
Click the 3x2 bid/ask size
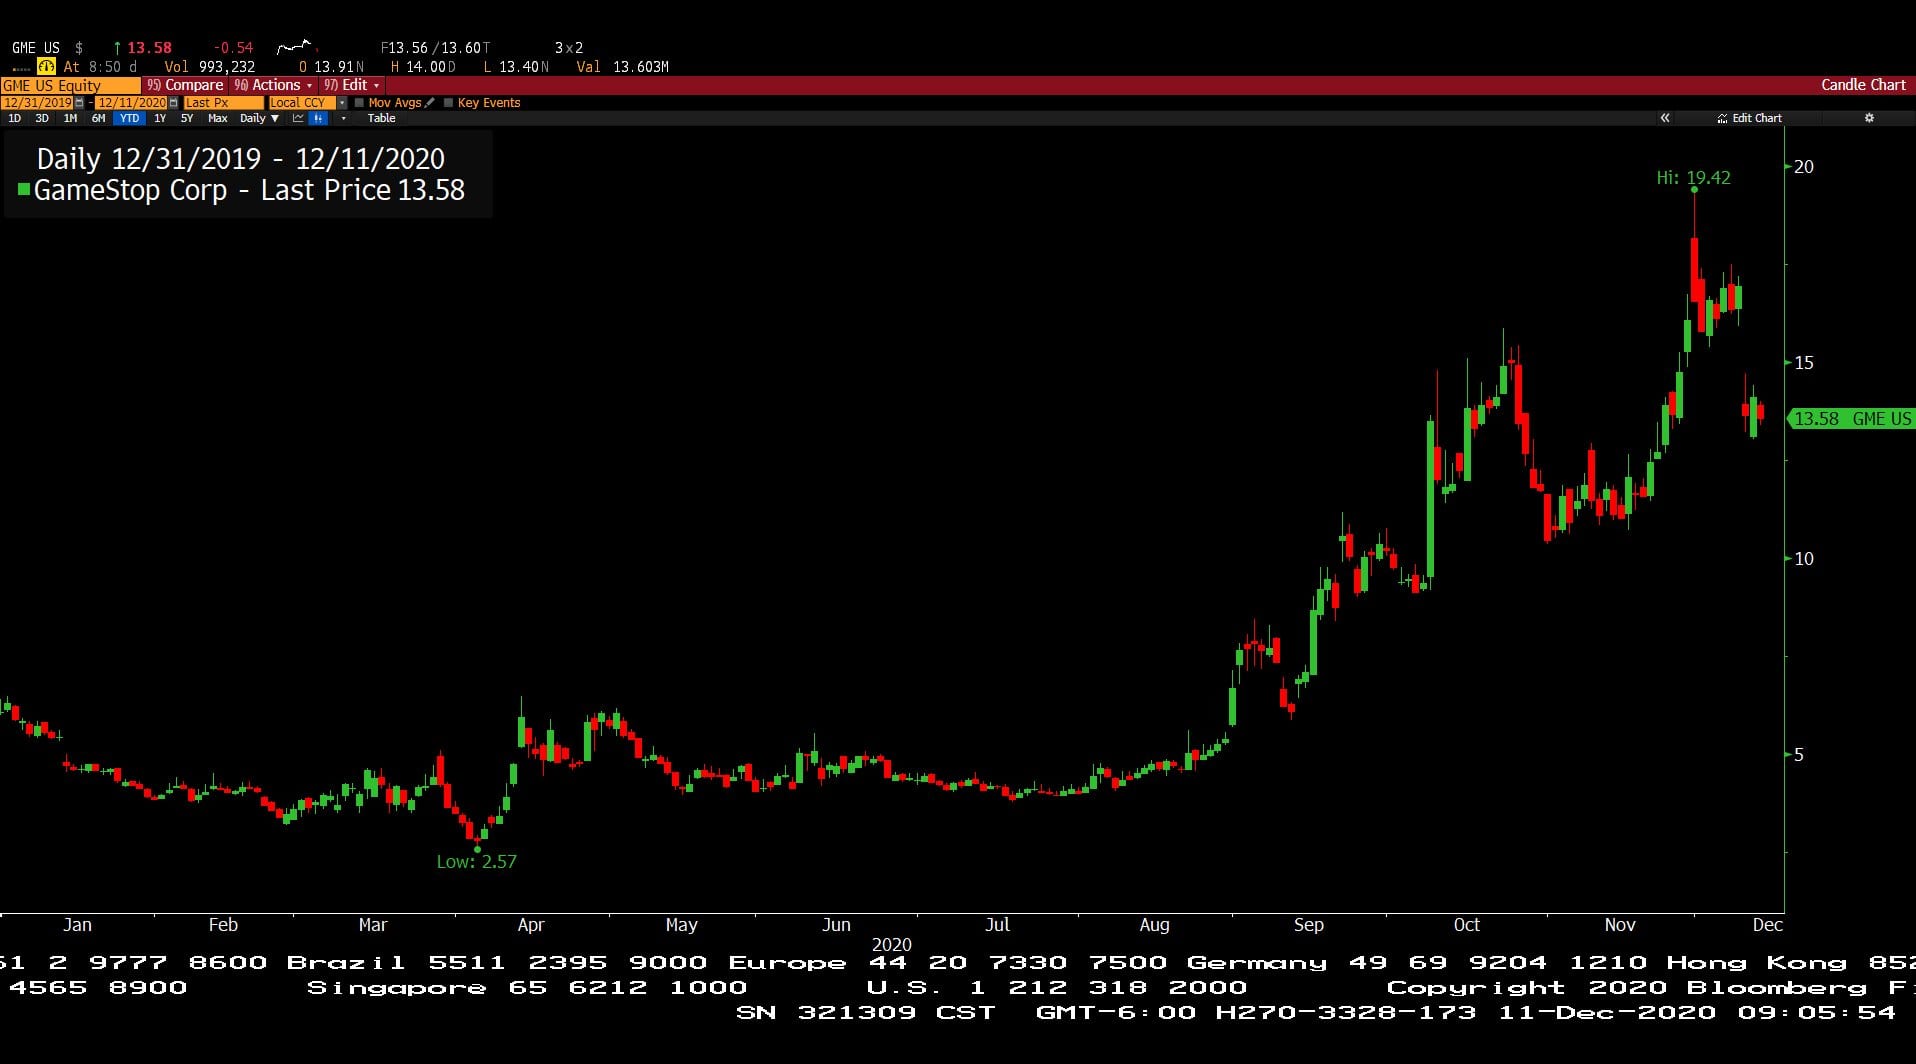[569, 47]
